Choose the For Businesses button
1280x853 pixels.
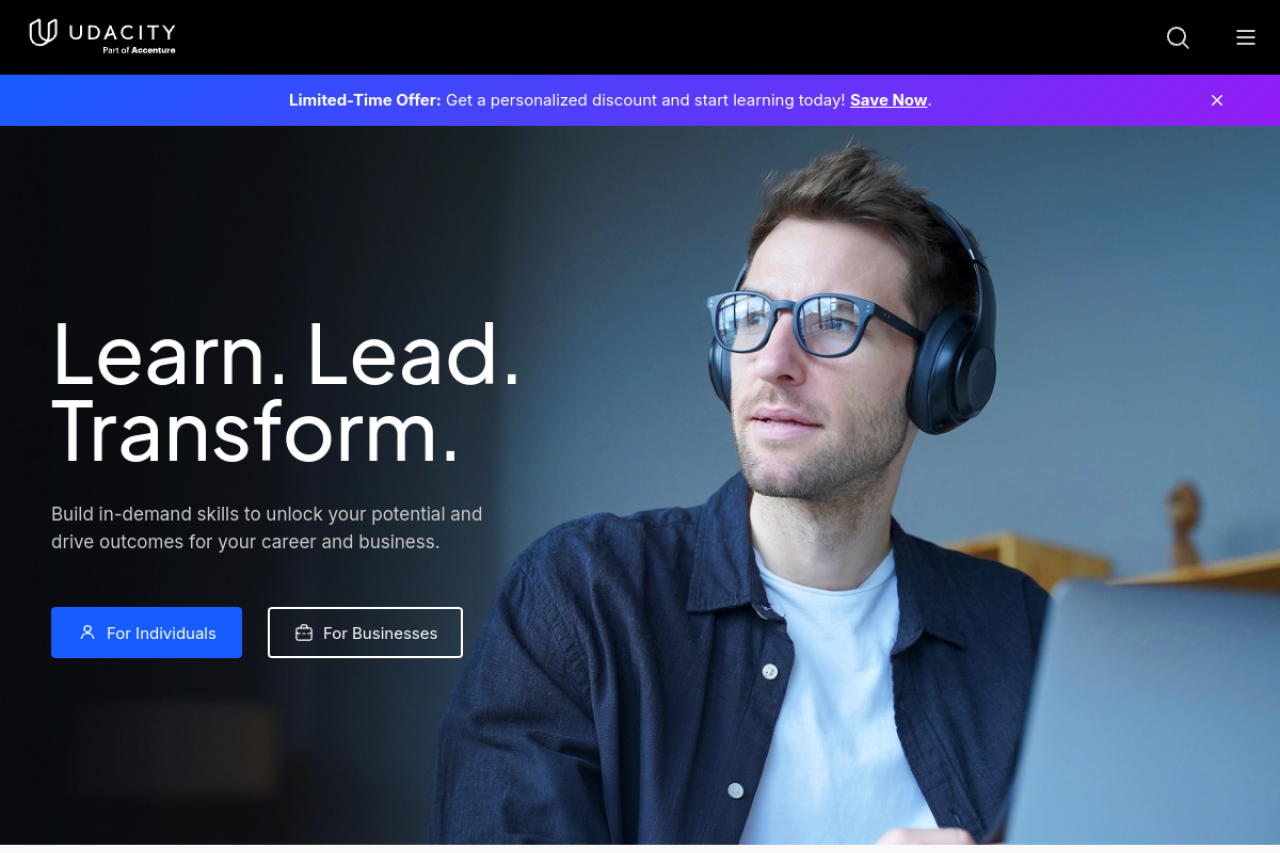[365, 632]
